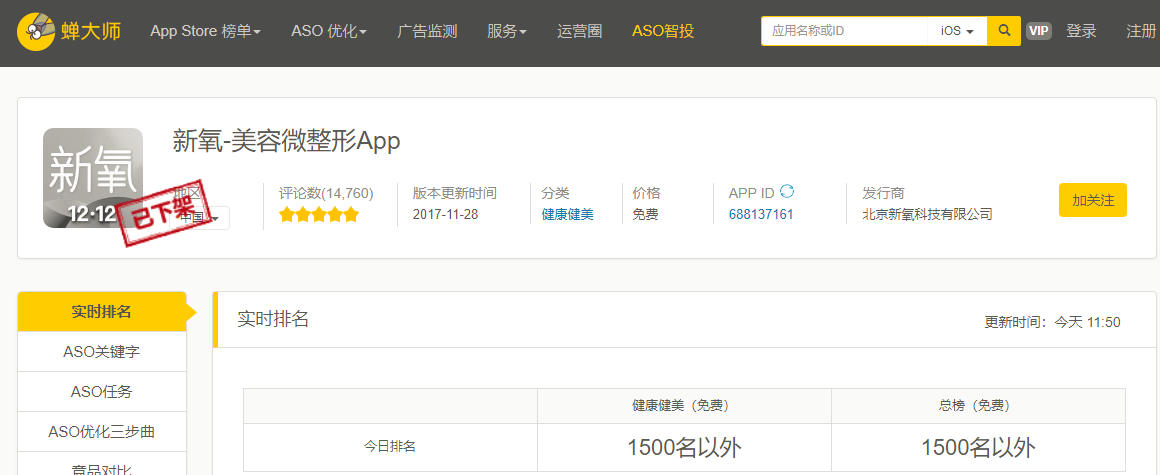
Task: Click the 更新时间：今天 11:50 text
Action: point(1052,323)
